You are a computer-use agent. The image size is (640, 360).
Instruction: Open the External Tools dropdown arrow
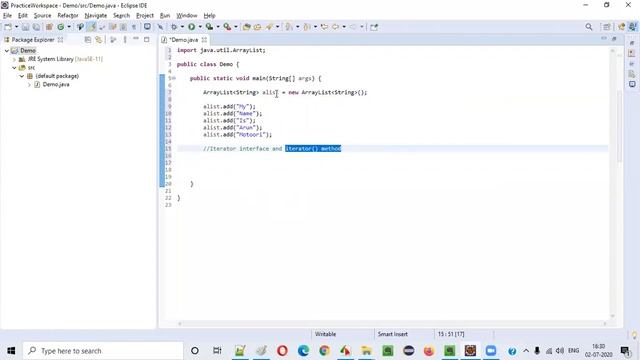pyautogui.click(x=236, y=27)
